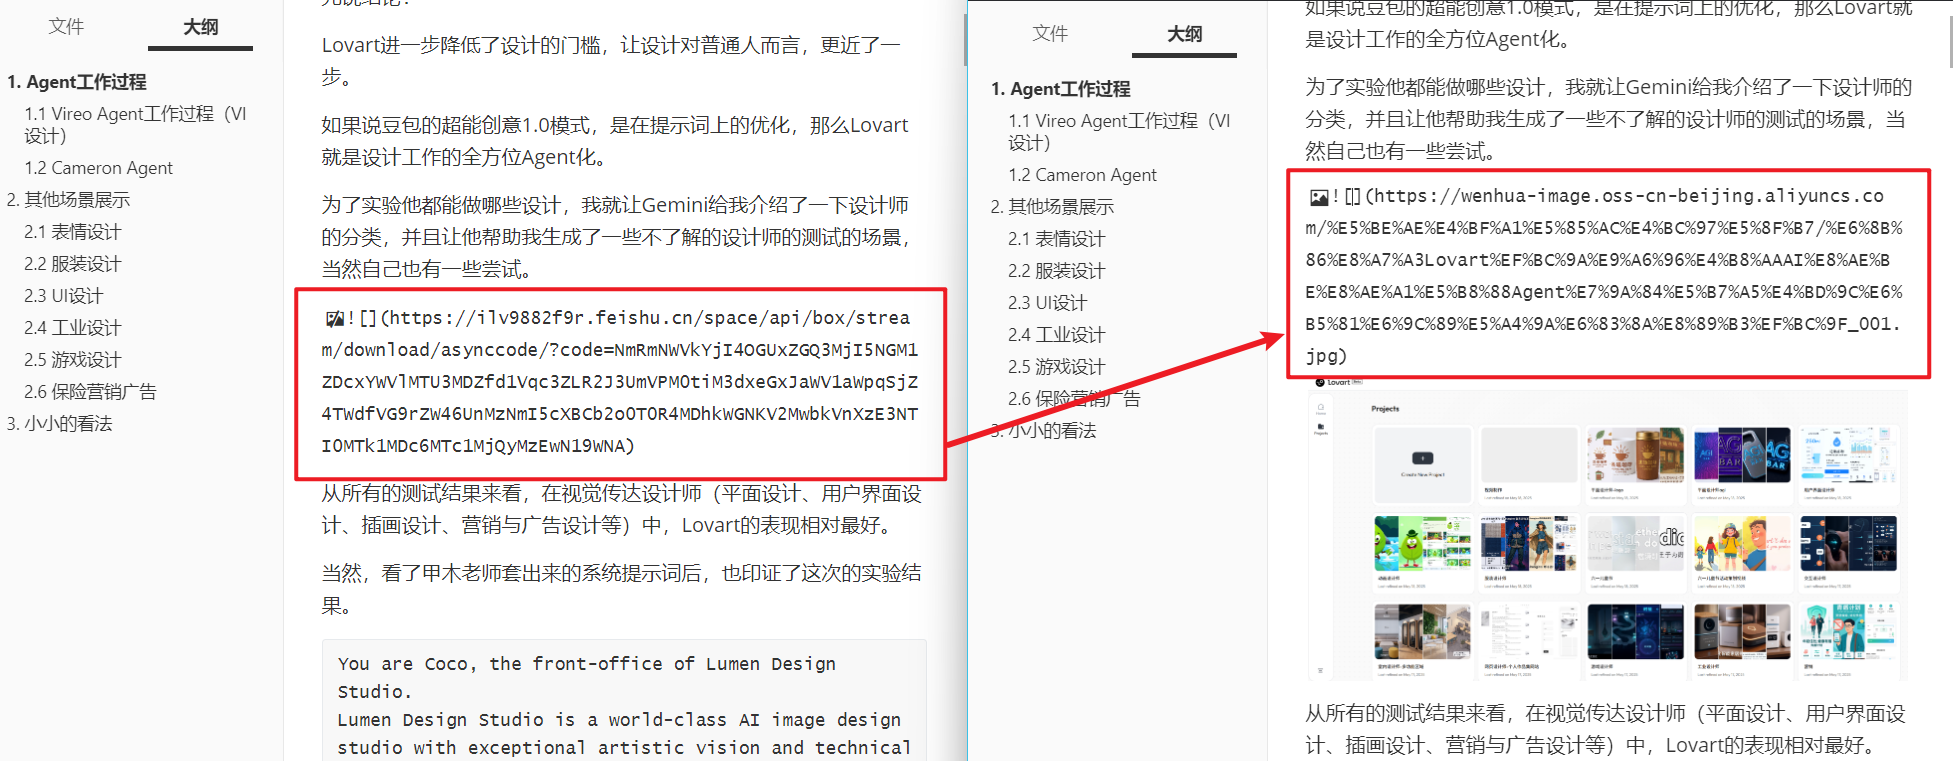1953x761 pixels.
Task: Click '如果说豆包的超能创意1.0模式' paragraph in left document
Action: tap(615, 141)
